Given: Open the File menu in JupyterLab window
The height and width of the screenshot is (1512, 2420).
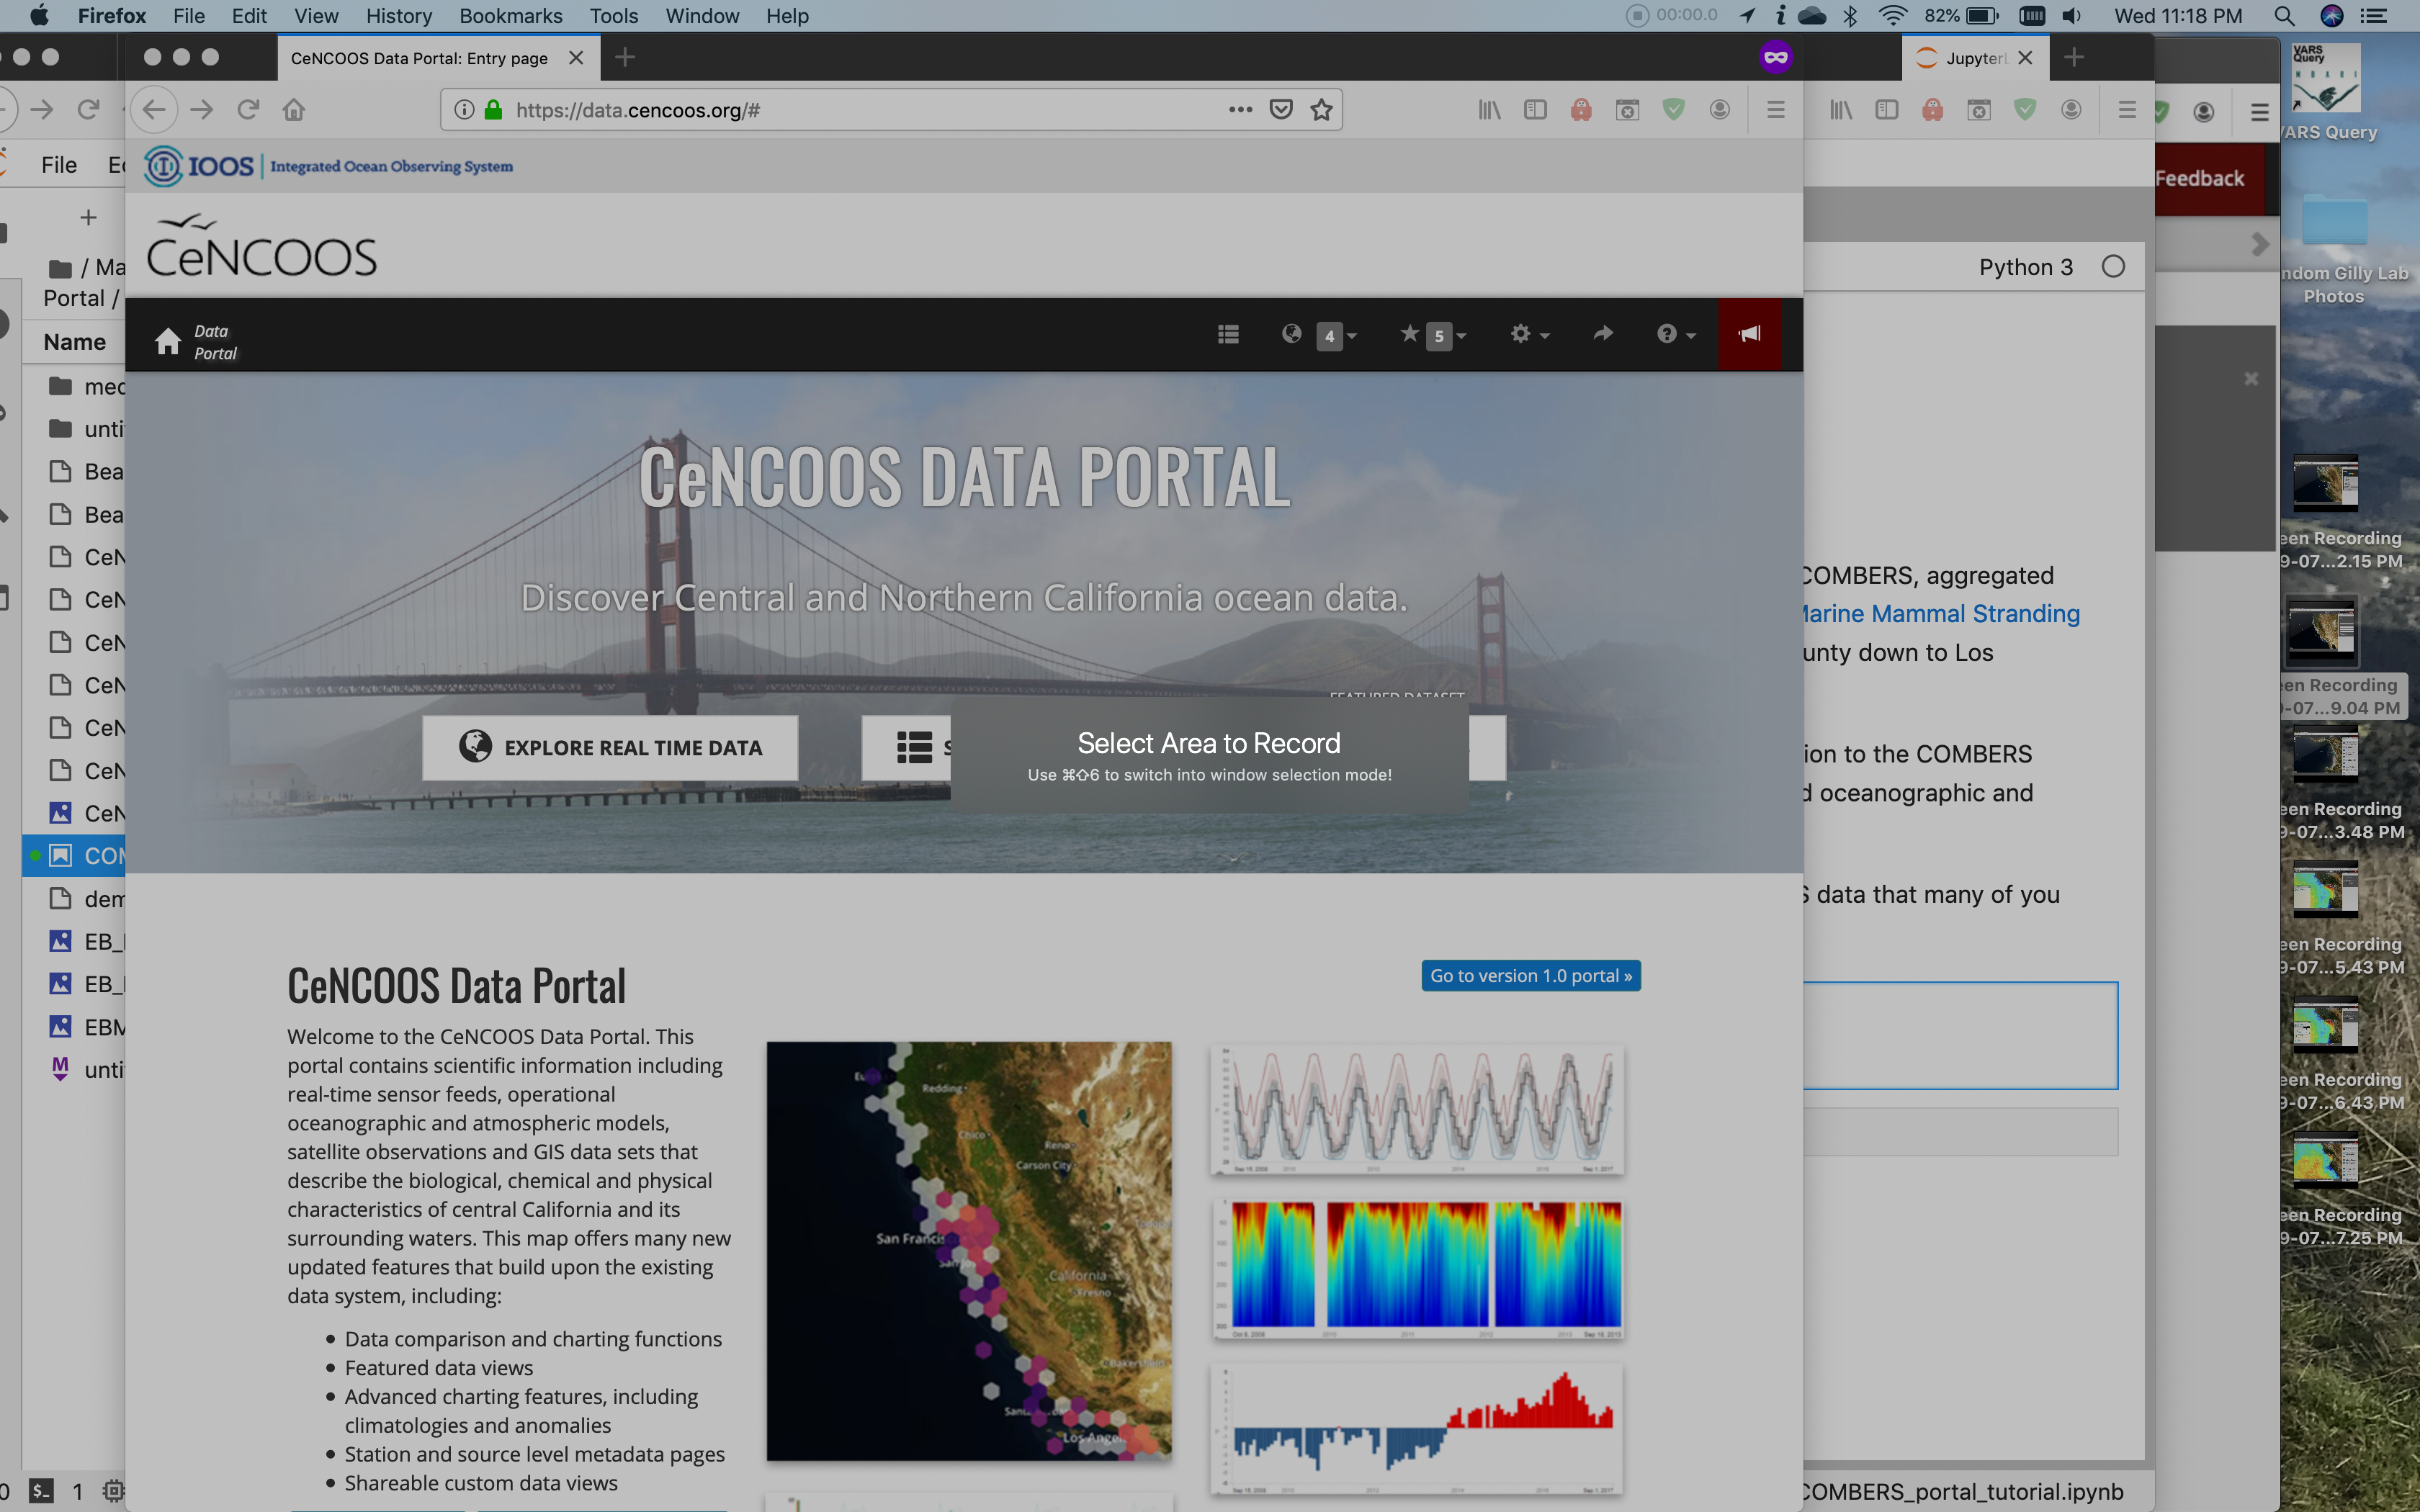Looking at the screenshot, I should coord(58,165).
